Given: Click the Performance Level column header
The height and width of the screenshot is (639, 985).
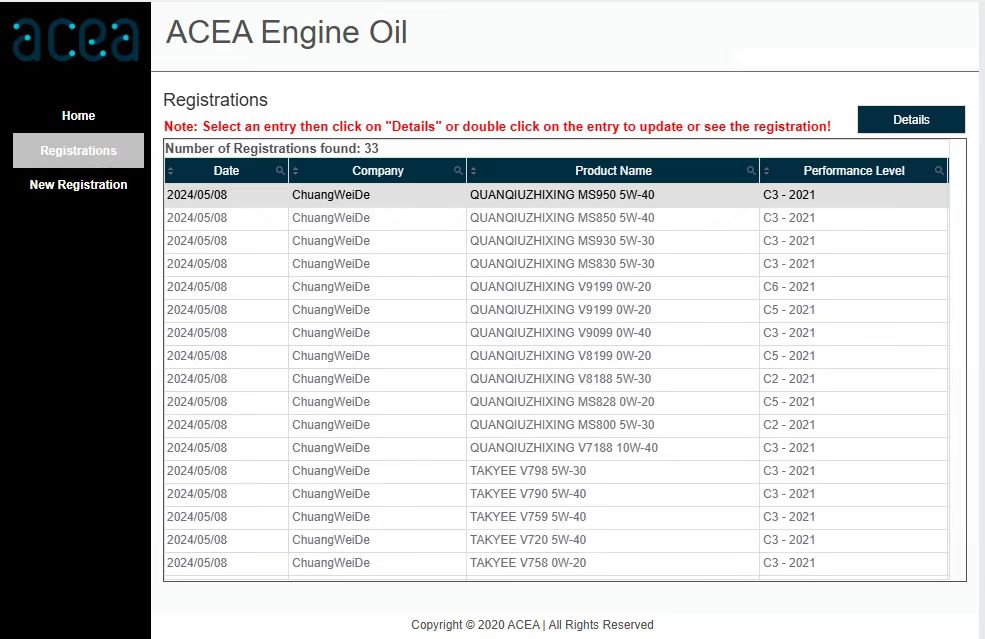Looking at the screenshot, I should [854, 171].
